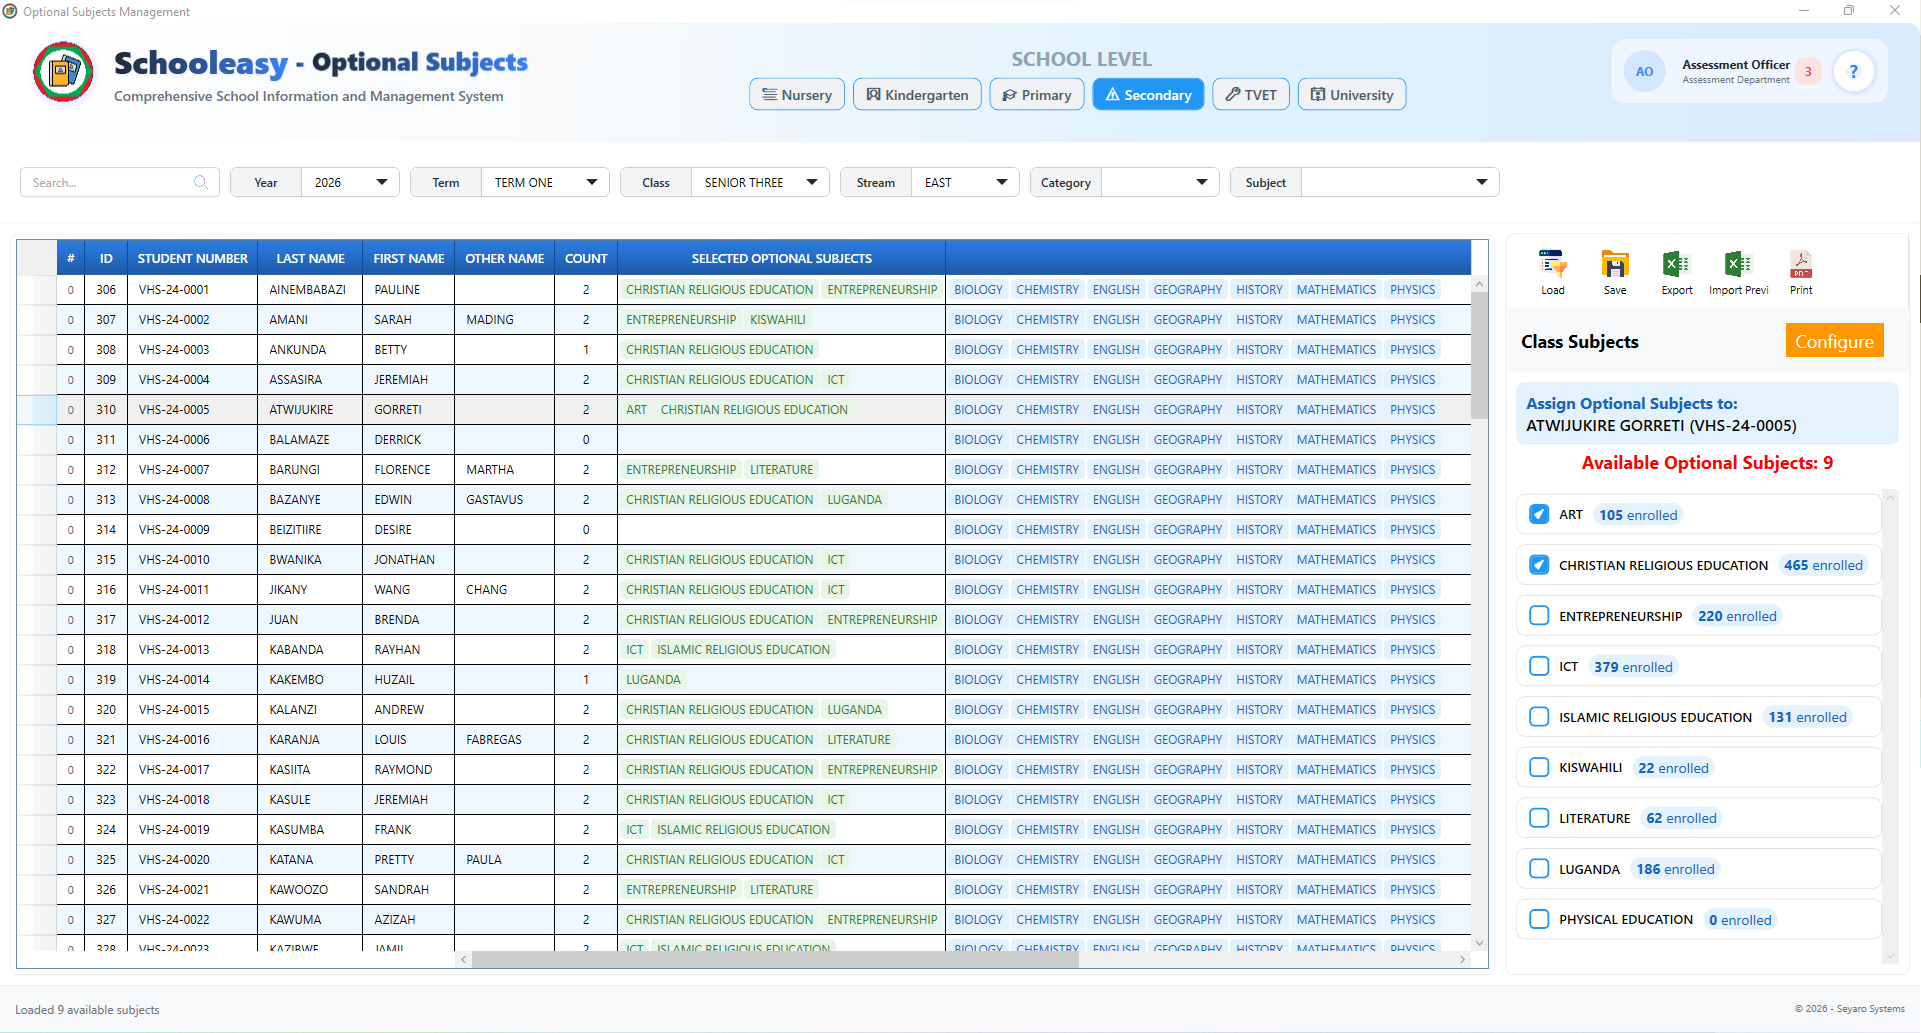Check the LITERATURE subject checkbox
The width and height of the screenshot is (1921, 1033).
(x=1539, y=818)
